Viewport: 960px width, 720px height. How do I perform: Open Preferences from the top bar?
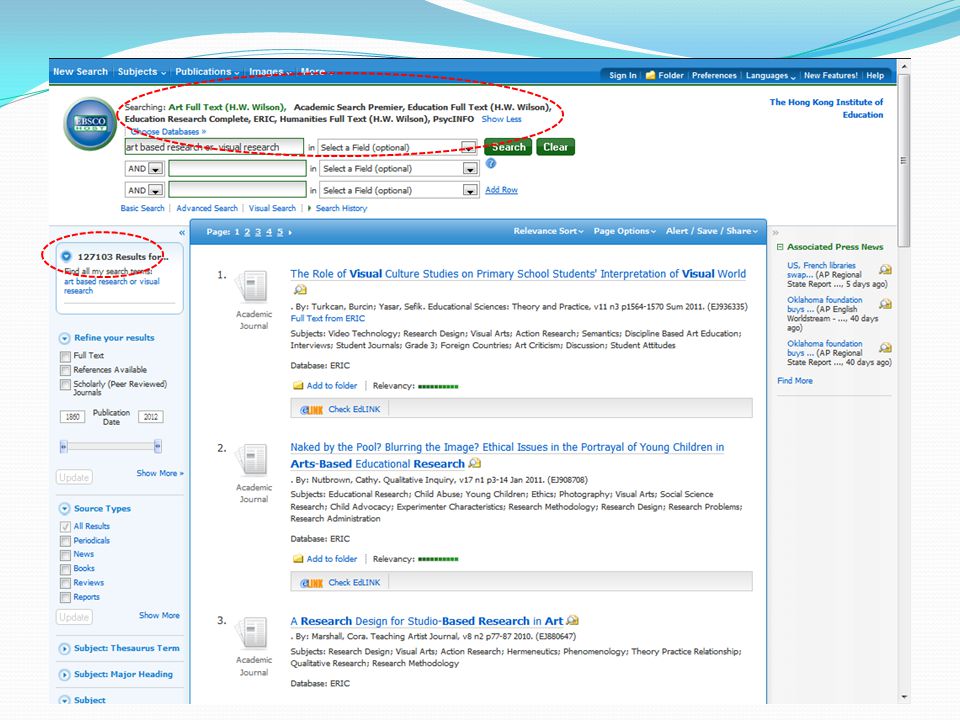714,75
